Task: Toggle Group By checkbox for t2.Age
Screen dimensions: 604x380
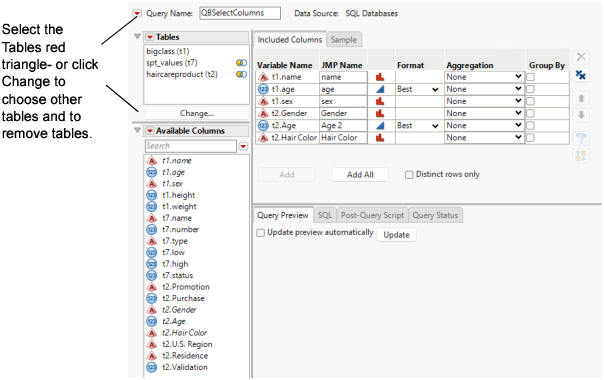Action: tap(530, 126)
